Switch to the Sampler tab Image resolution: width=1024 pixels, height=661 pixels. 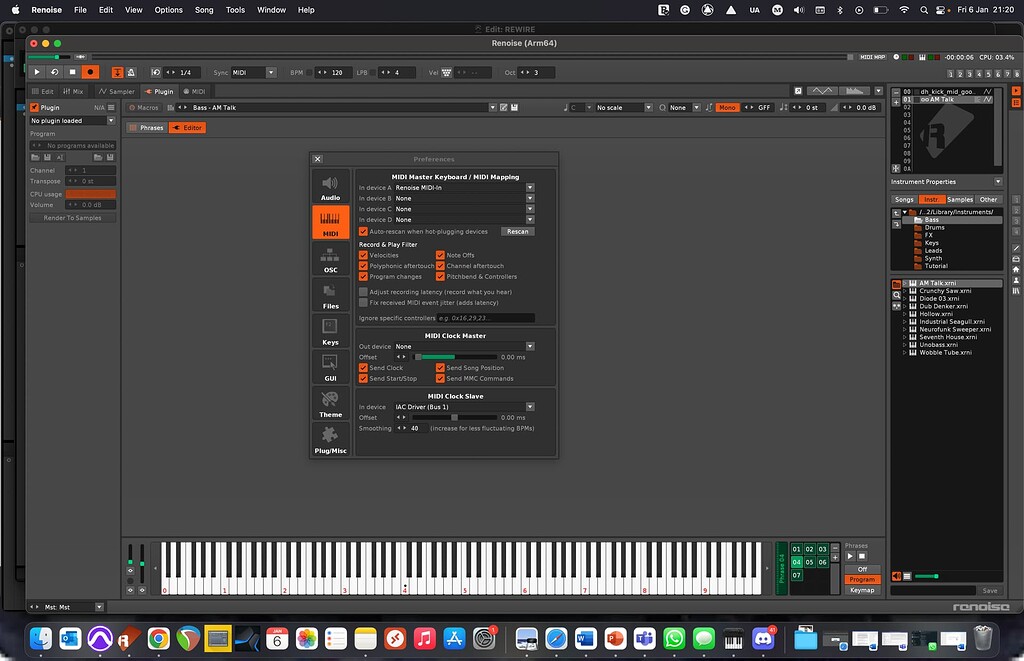[x=116, y=91]
